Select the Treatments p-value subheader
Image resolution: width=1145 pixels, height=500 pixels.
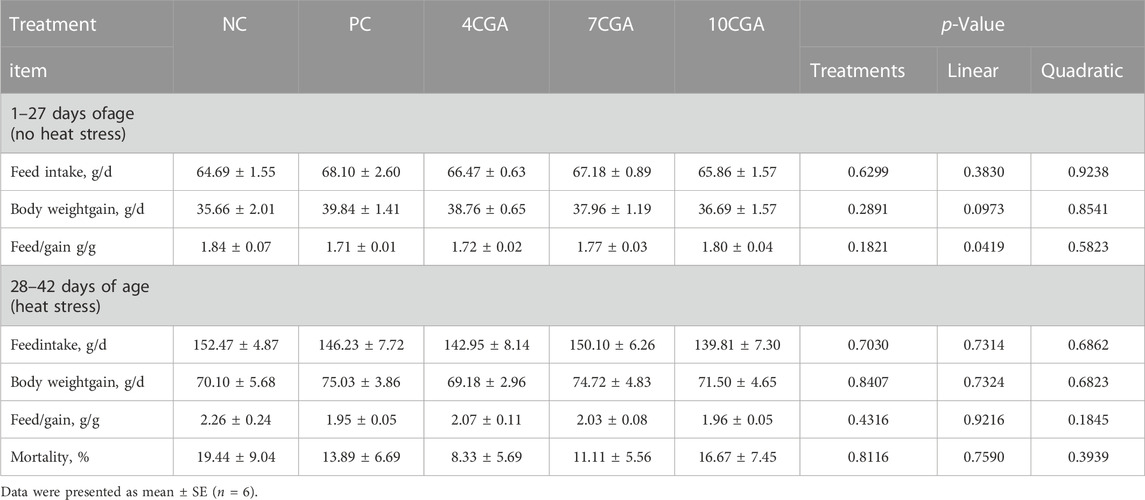click(x=857, y=71)
